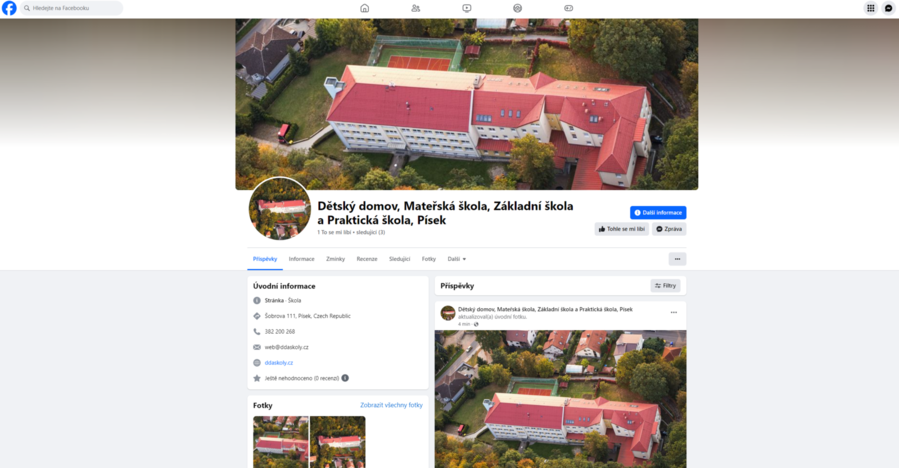The image size is (899, 468).
Task: Like the page with Tohle se mi líbí
Action: pyautogui.click(x=622, y=229)
